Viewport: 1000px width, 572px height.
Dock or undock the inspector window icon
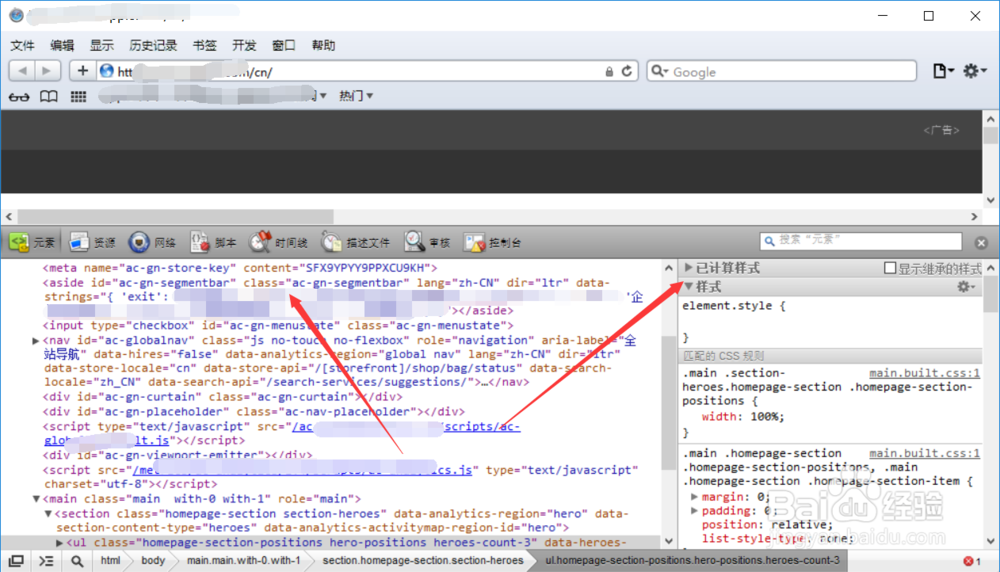16,561
